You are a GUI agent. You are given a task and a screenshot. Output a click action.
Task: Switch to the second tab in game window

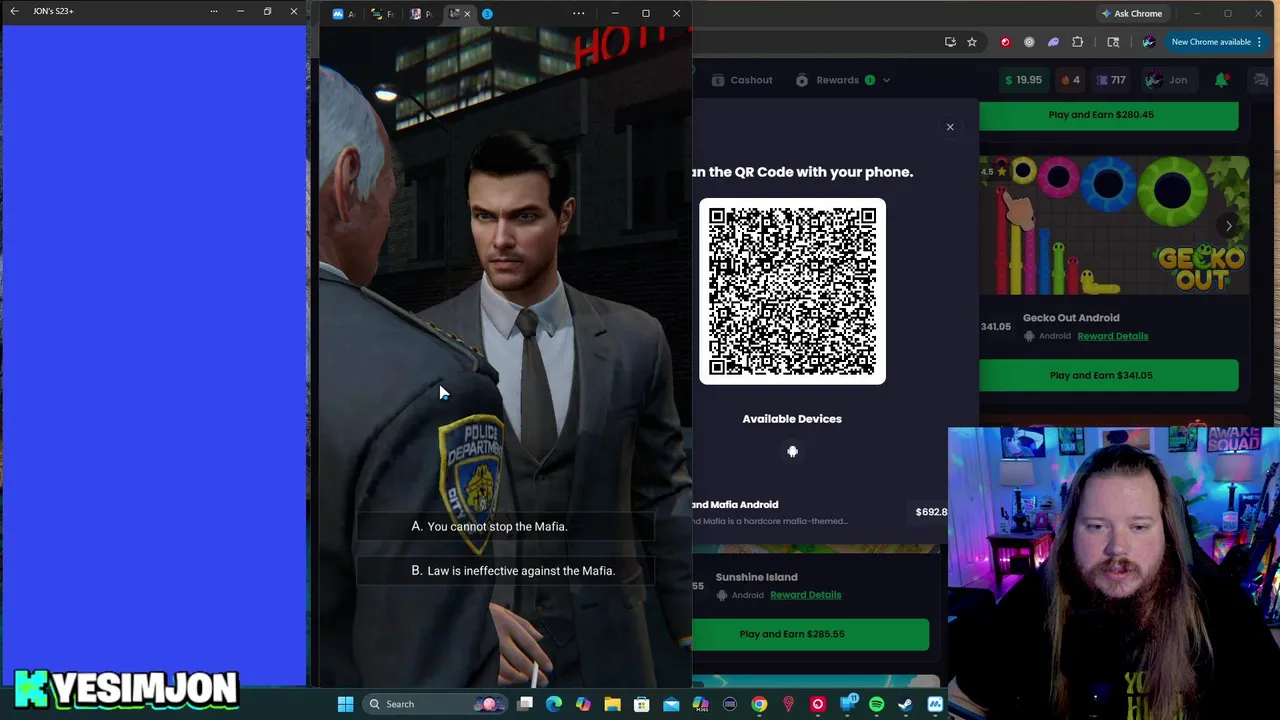(382, 14)
